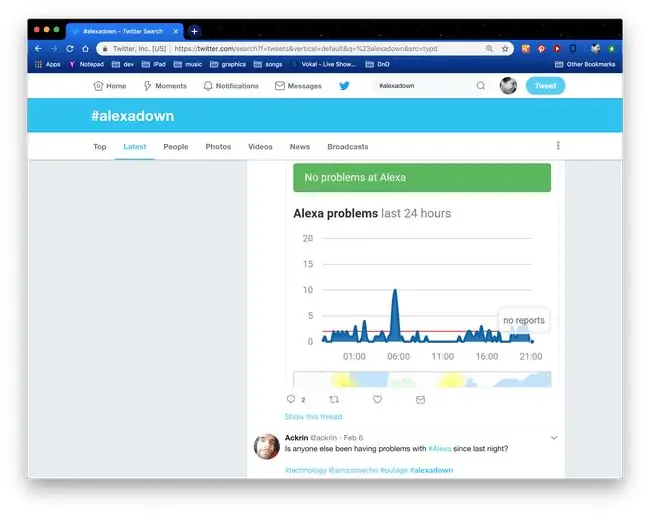The height and width of the screenshot is (515, 650).
Task: Open the profile avatar menu
Action: point(508,86)
